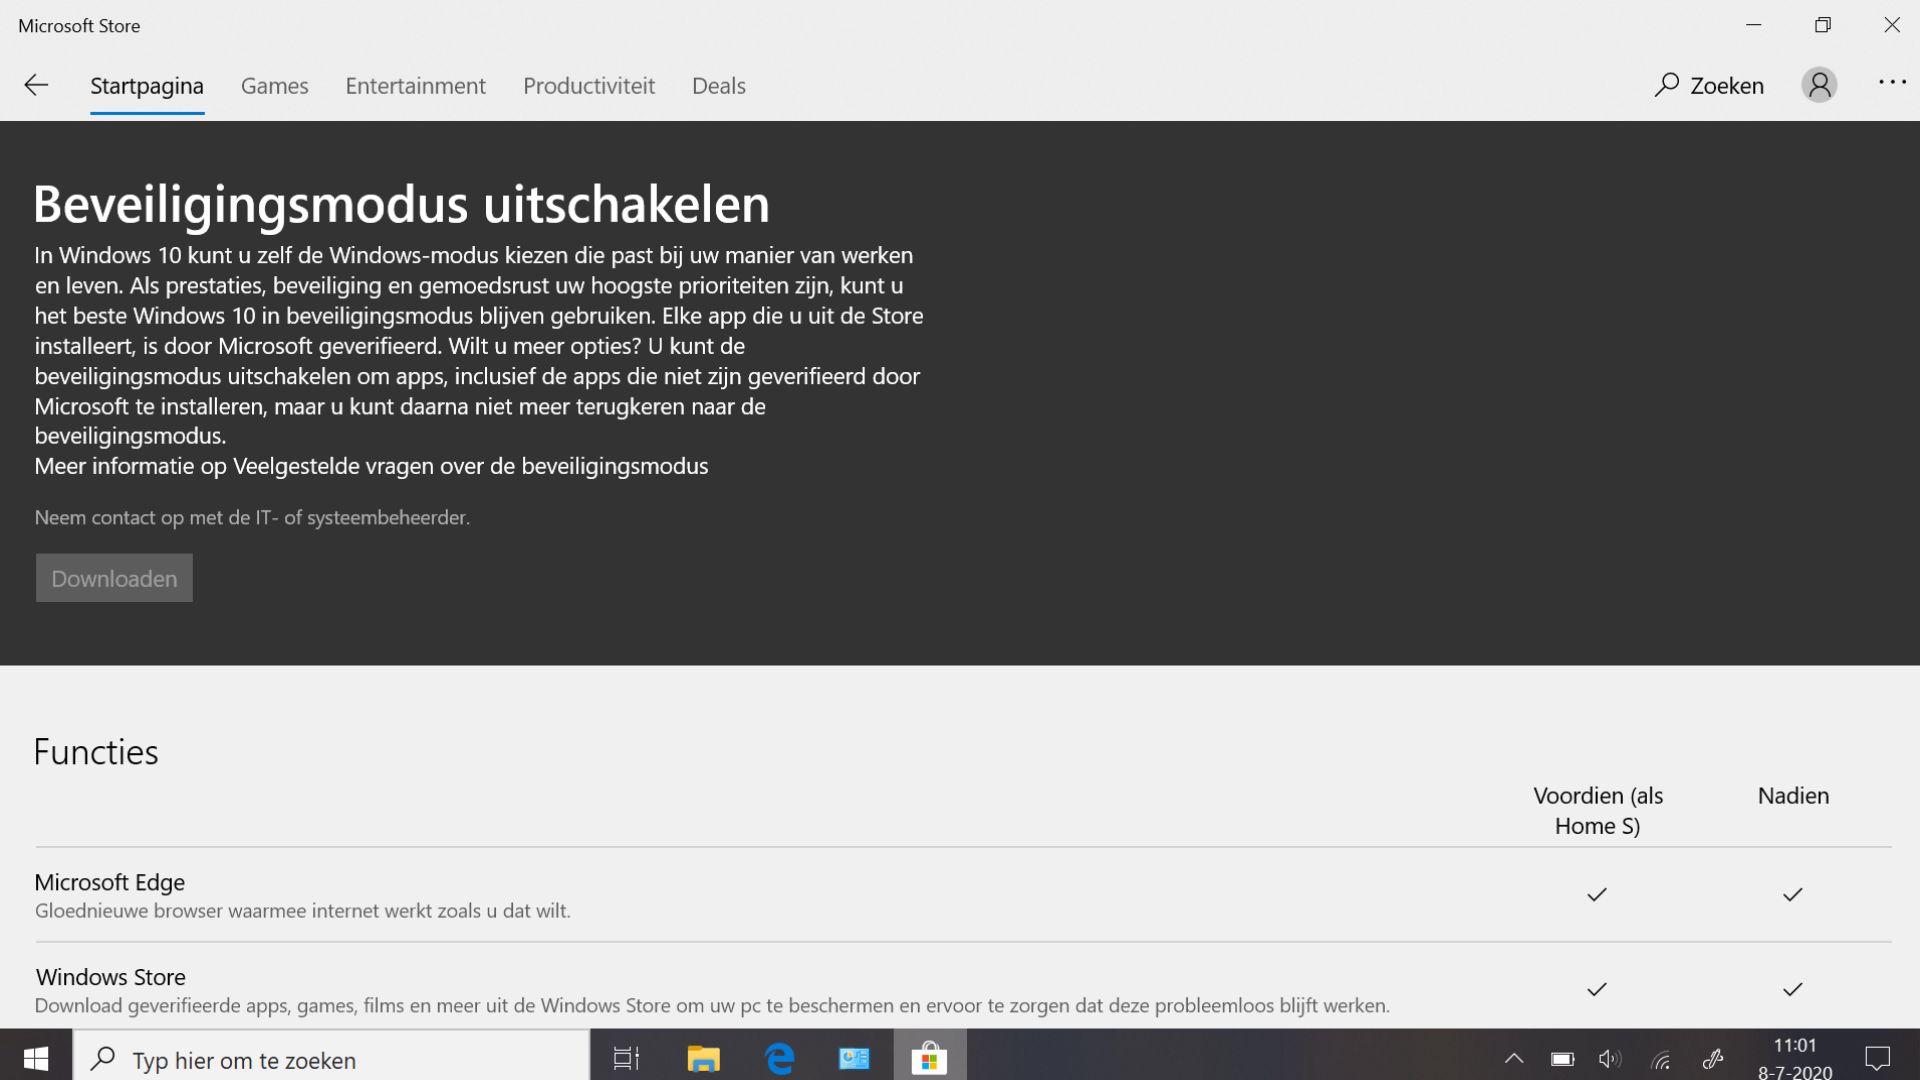The width and height of the screenshot is (1920, 1080).
Task: Switch to the Games tab
Action: click(275, 86)
